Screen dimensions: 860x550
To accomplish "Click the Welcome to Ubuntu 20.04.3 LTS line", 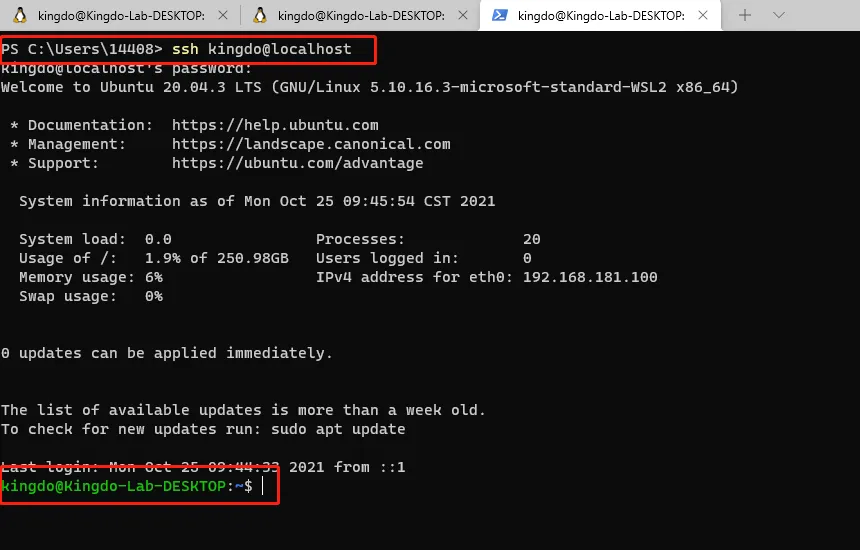I will tap(369, 87).
